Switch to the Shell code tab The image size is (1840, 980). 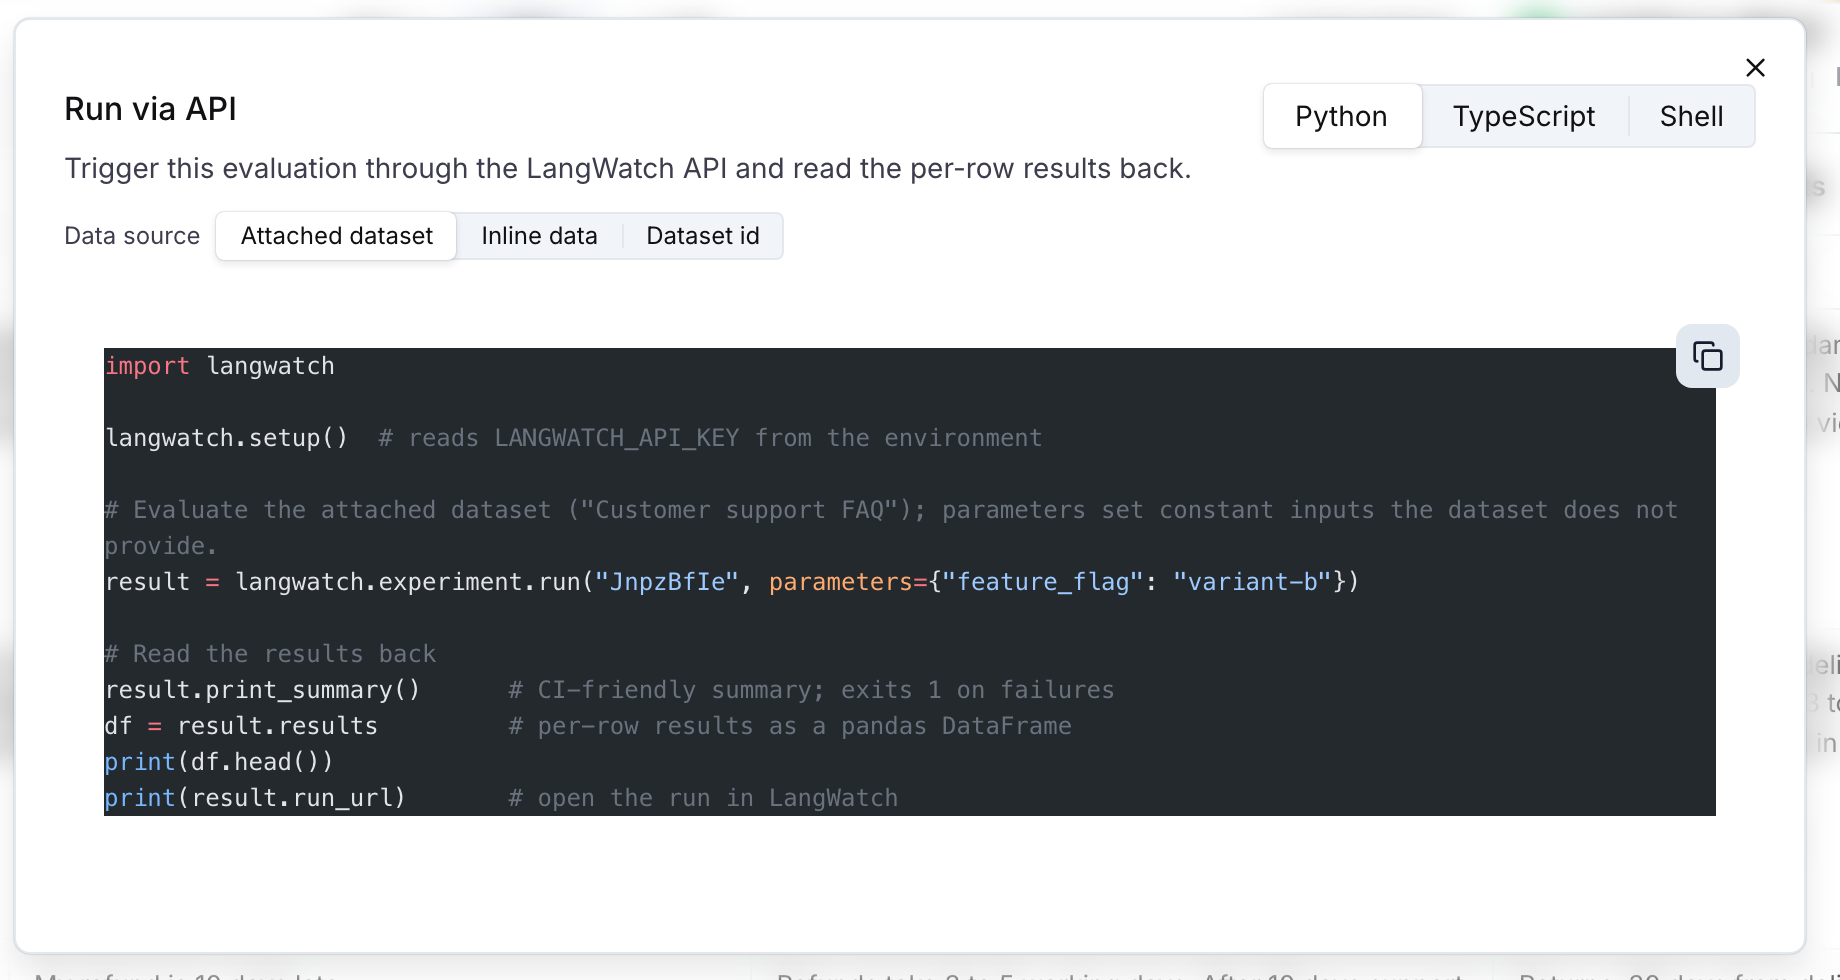pos(1691,116)
